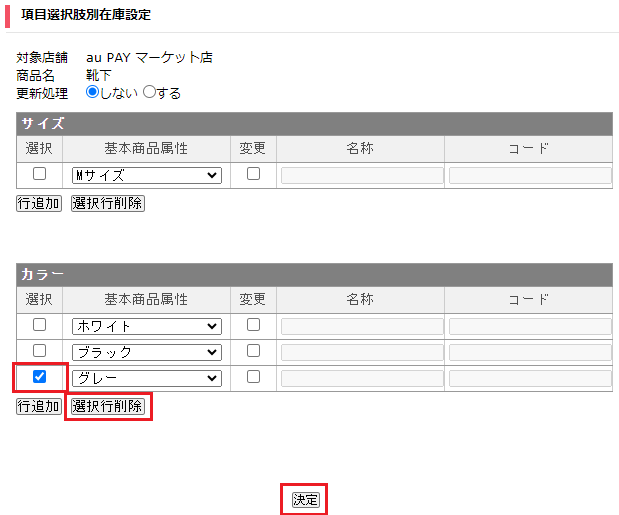Image resolution: width=619 pixels, height=515 pixels.
Task: Click the 基本商品属性 column header in カラー table
Action: [x=146, y=300]
